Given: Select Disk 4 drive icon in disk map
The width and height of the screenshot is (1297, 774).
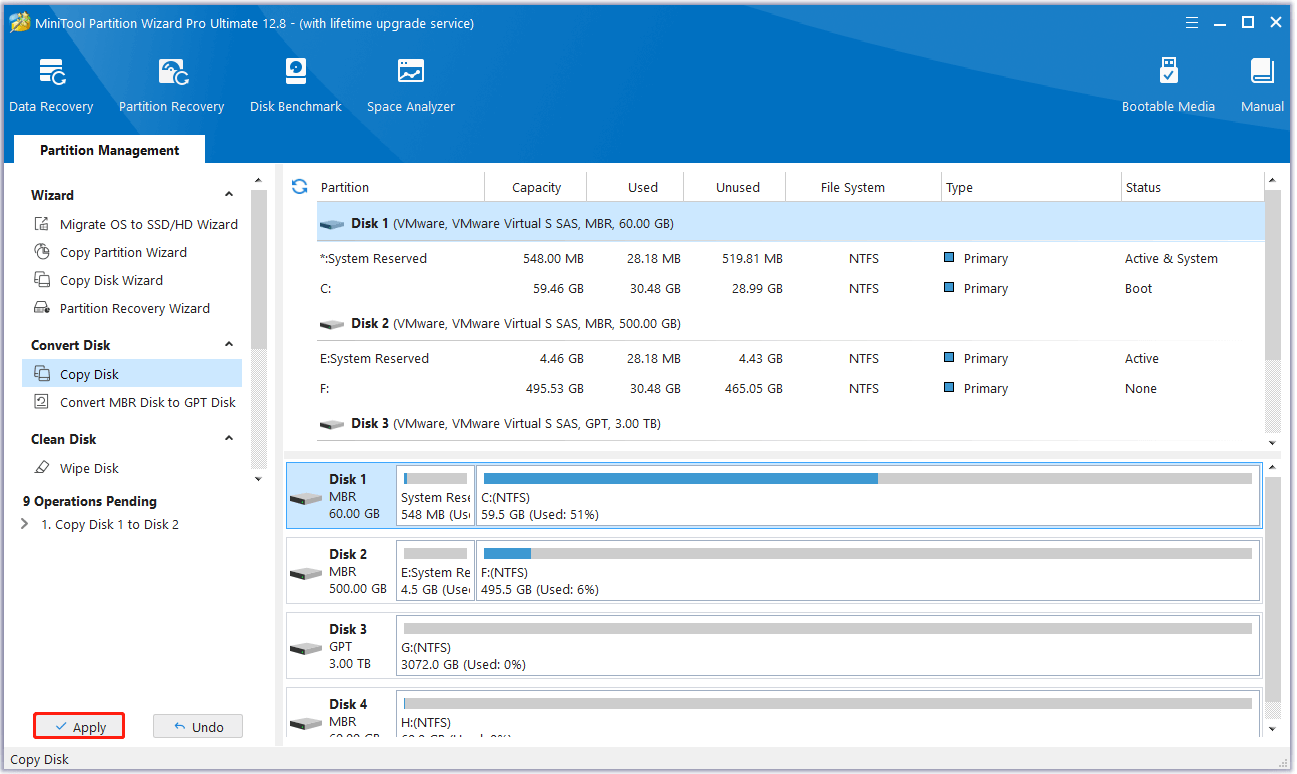Looking at the screenshot, I should point(306,722).
